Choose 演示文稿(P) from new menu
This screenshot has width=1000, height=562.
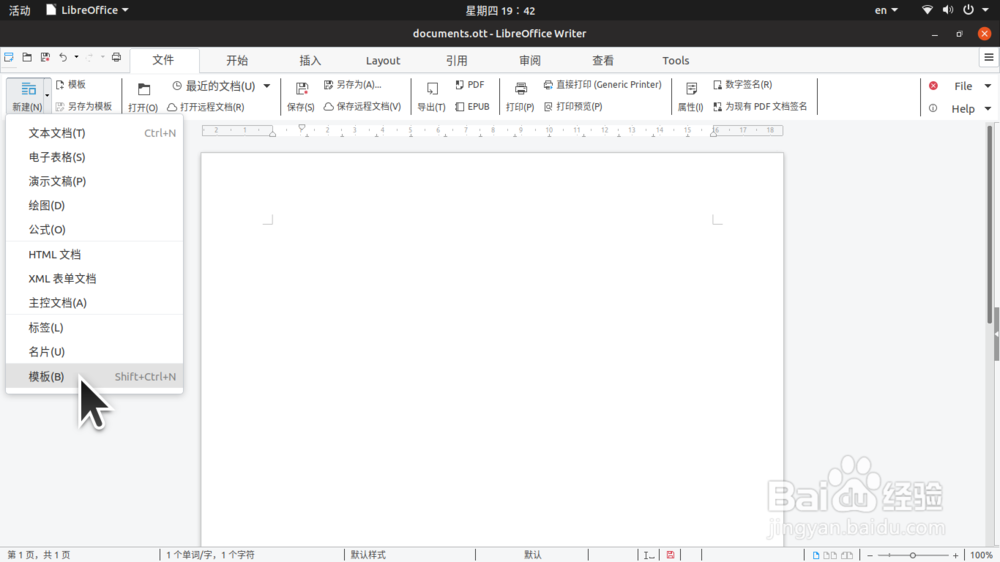pyautogui.click(x=94, y=181)
